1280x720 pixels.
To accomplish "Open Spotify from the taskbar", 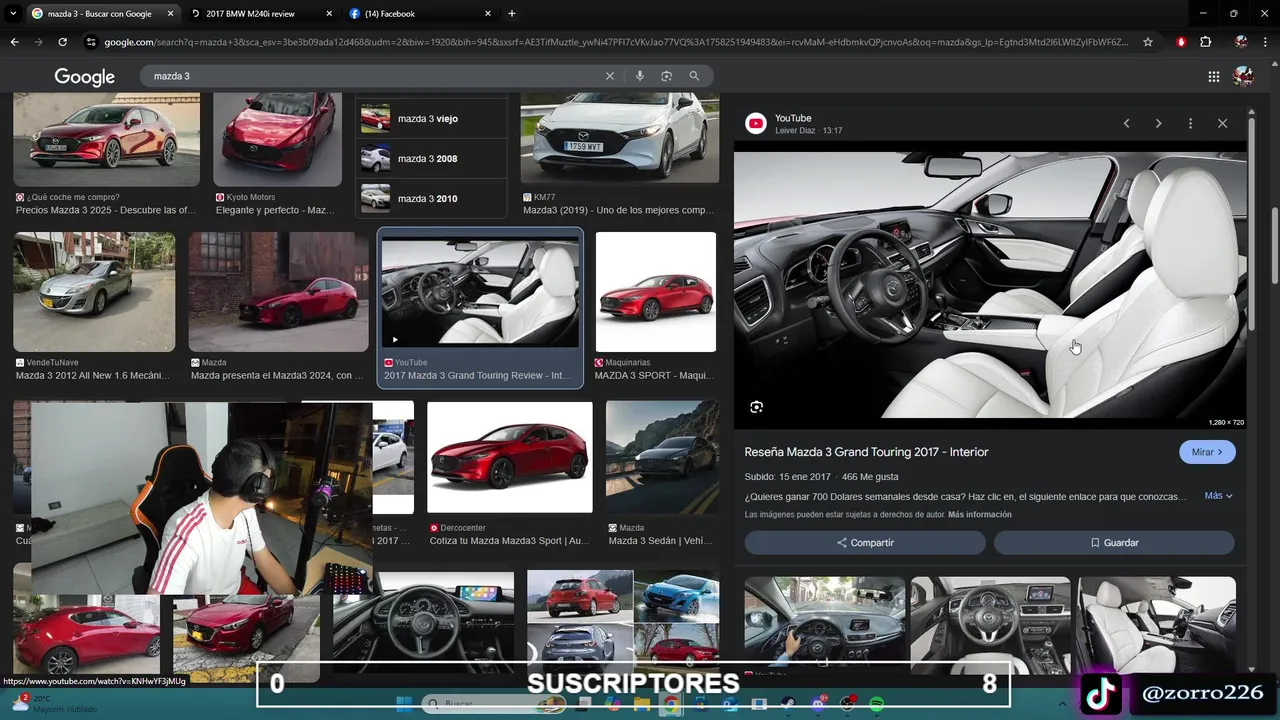I will (876, 705).
